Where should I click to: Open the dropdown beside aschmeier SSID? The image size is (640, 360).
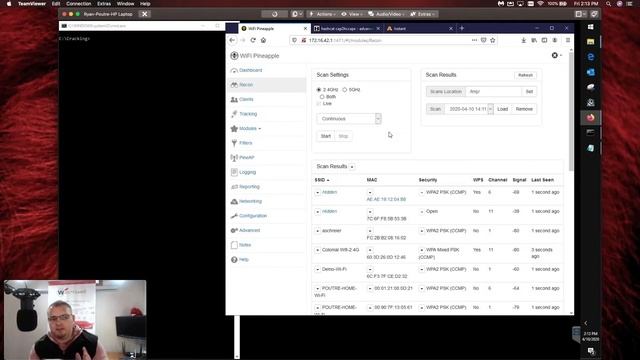[x=318, y=231]
